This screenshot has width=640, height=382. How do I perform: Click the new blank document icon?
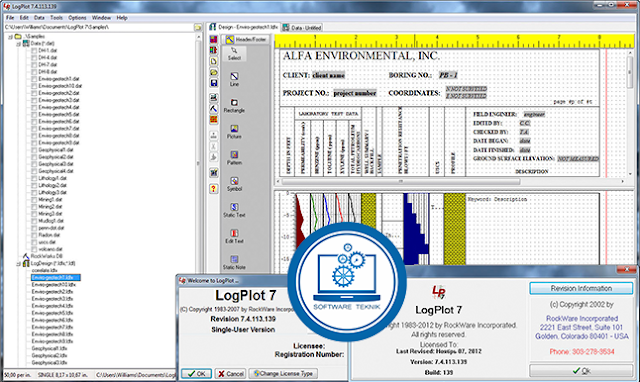[213, 61]
